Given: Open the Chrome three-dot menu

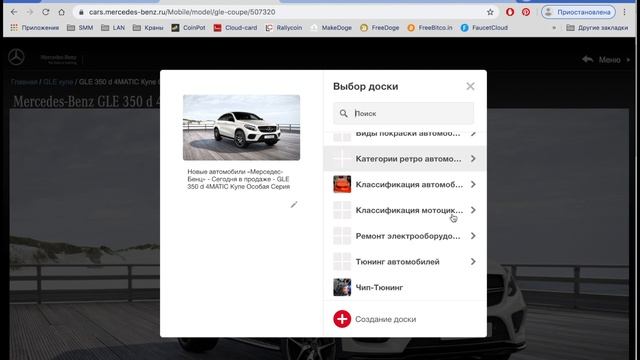Looking at the screenshot, I should pyautogui.click(x=624, y=12).
